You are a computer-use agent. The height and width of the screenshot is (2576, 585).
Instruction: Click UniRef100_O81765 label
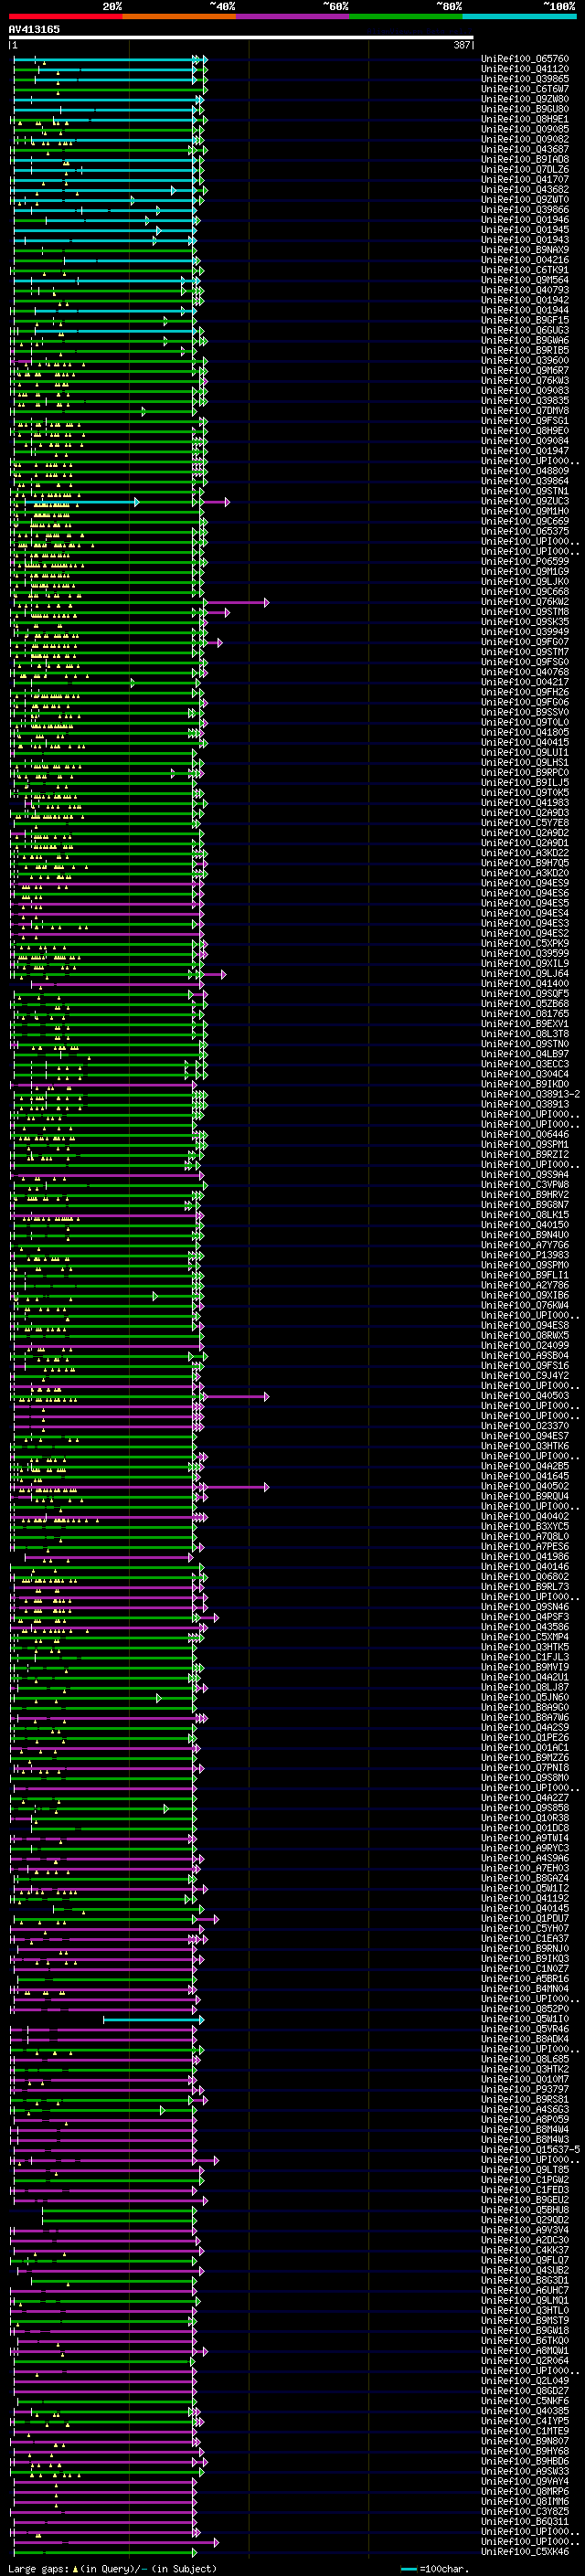(x=525, y=1014)
